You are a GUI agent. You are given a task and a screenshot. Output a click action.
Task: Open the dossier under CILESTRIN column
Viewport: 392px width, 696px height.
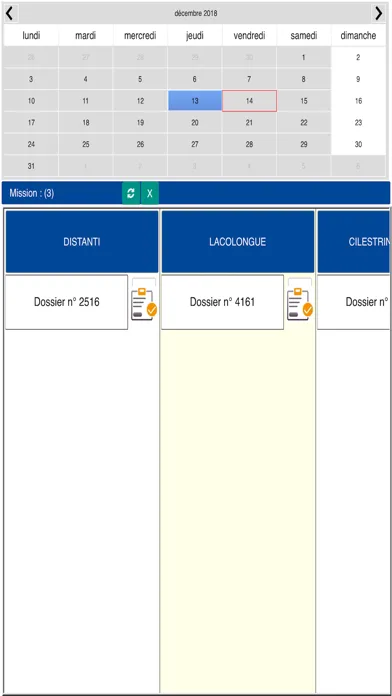tap(354, 302)
